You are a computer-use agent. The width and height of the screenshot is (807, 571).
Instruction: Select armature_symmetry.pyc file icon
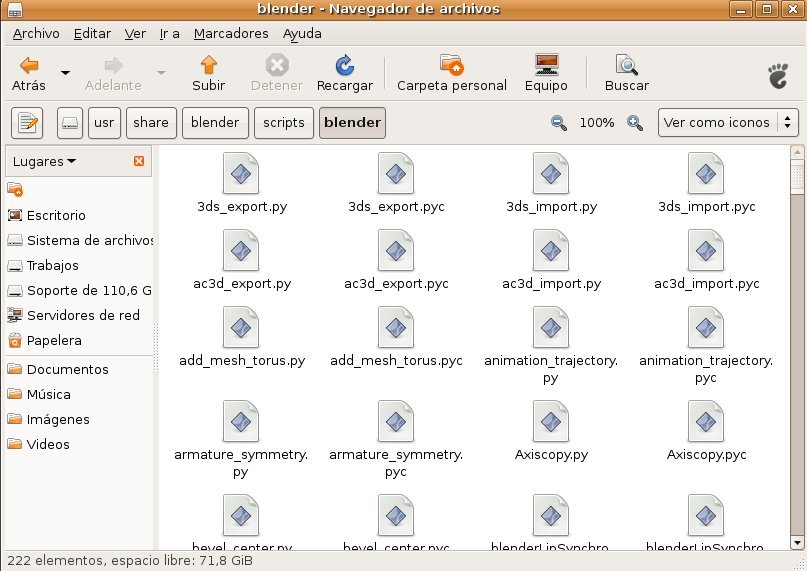pyautogui.click(x=396, y=422)
